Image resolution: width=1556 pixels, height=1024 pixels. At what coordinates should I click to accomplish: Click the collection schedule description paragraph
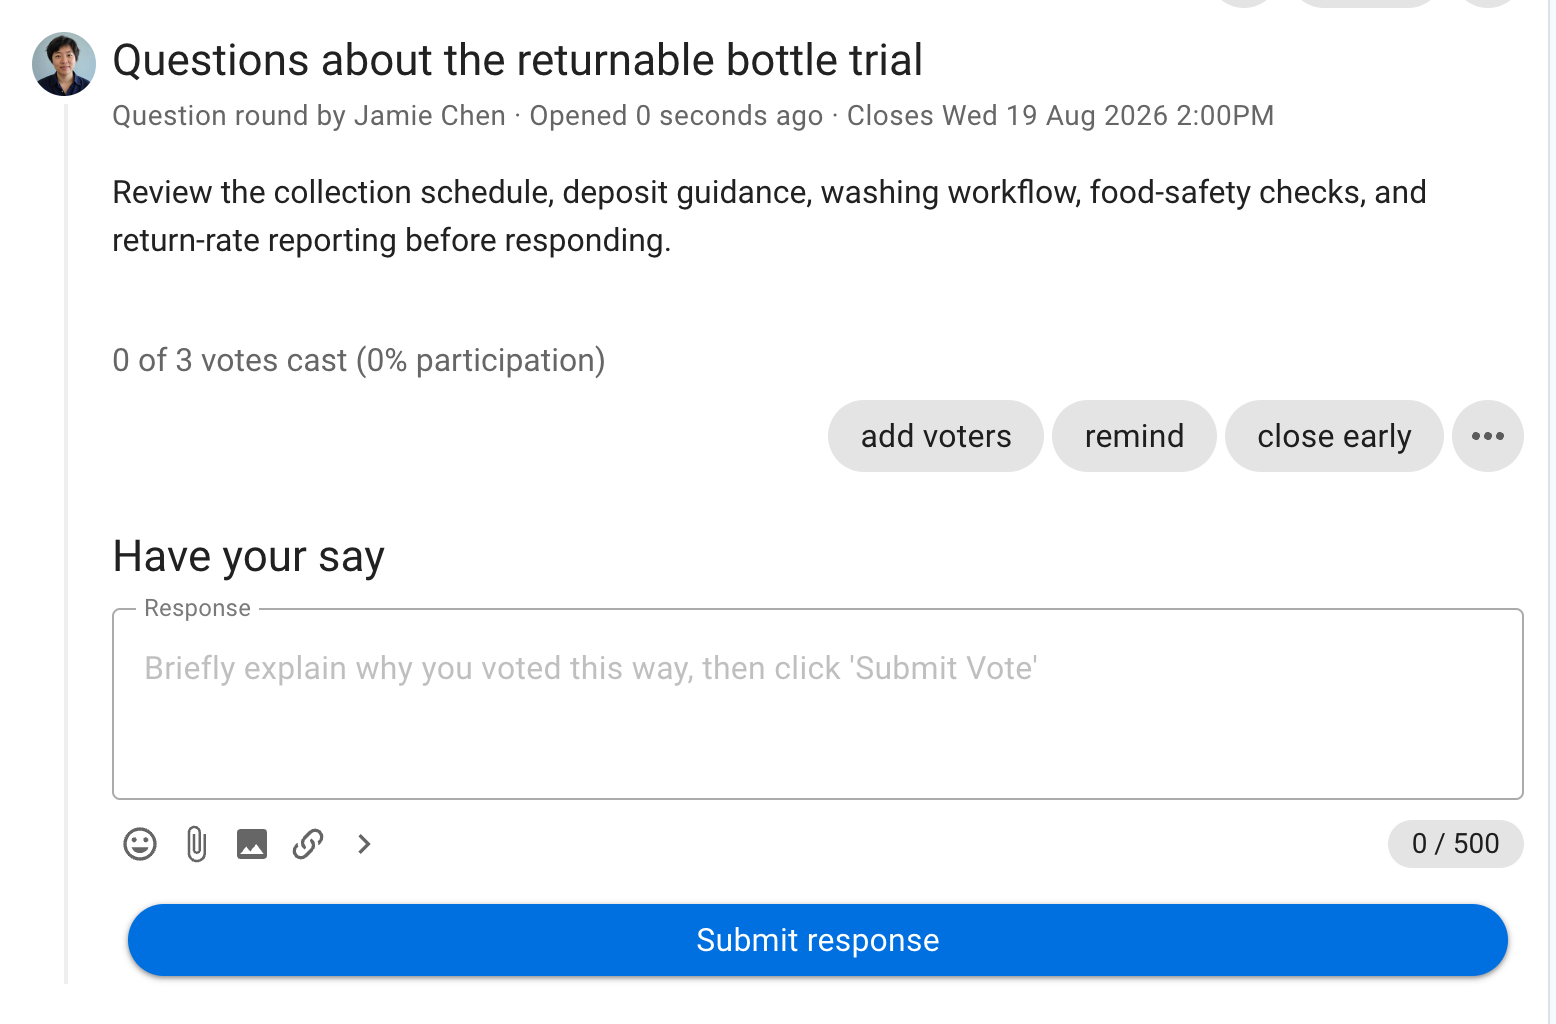(x=769, y=216)
